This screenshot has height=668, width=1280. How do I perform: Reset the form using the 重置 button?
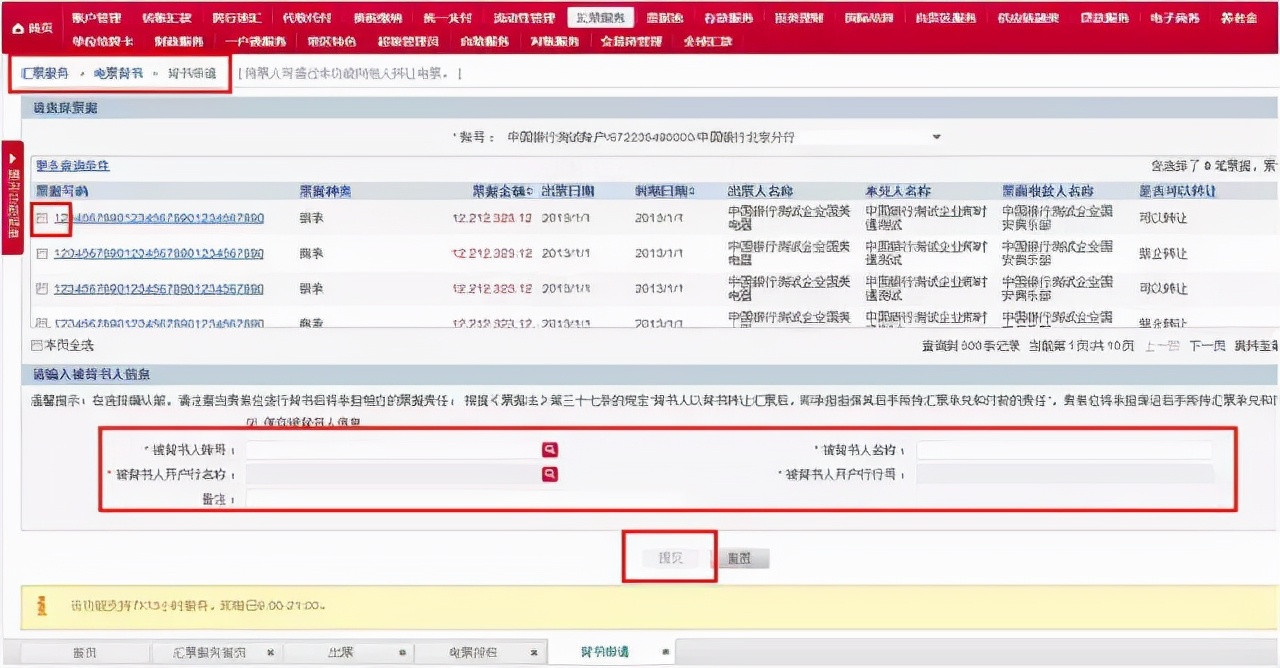coord(741,557)
